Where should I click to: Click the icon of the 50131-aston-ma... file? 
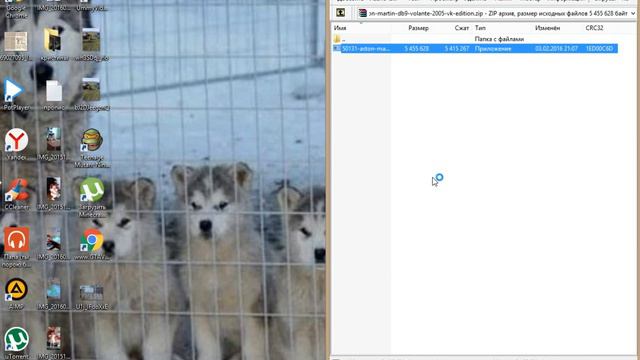pyautogui.click(x=337, y=49)
